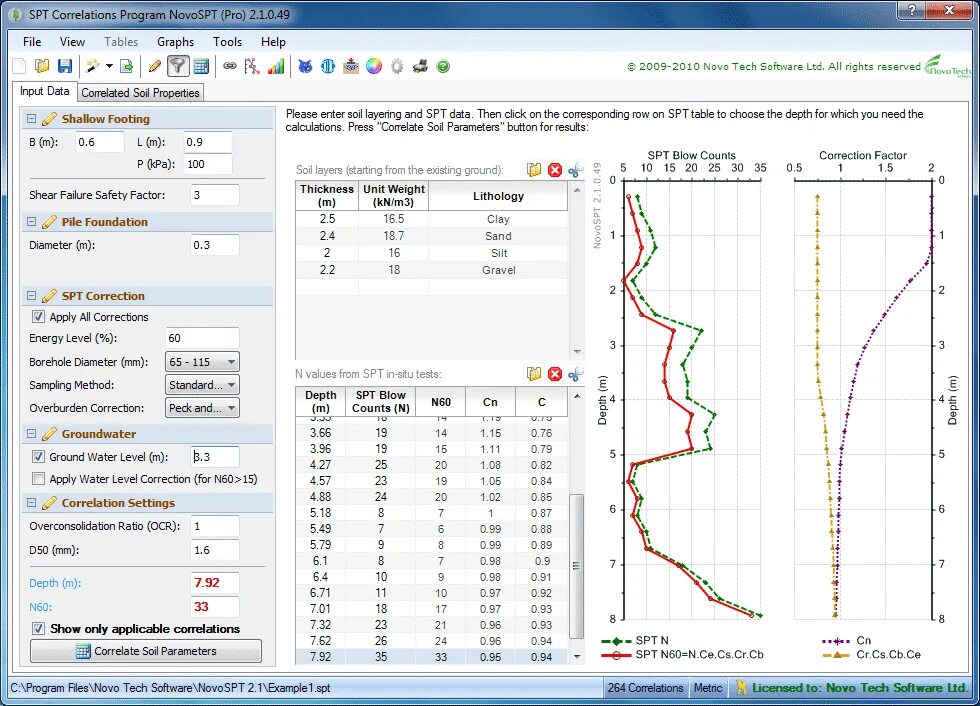Select the Clay lithology cell
The width and height of the screenshot is (980, 706).
tap(498, 219)
